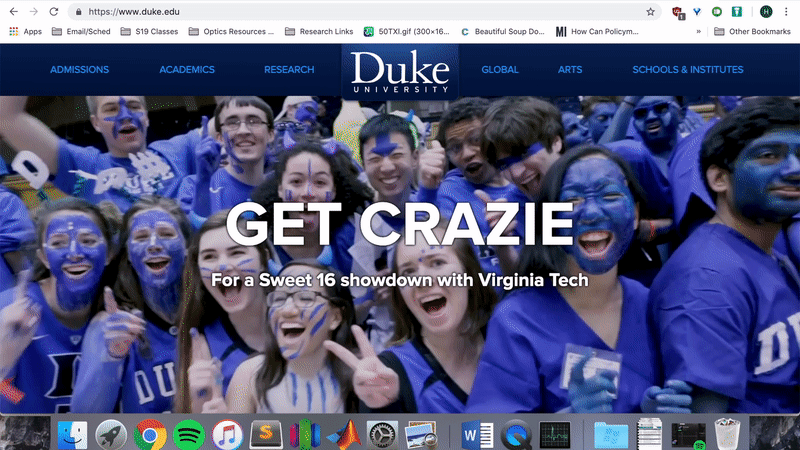Expand the hidden bookmarks overflow chevron
Screen dimensions: 800x450
[698, 31]
